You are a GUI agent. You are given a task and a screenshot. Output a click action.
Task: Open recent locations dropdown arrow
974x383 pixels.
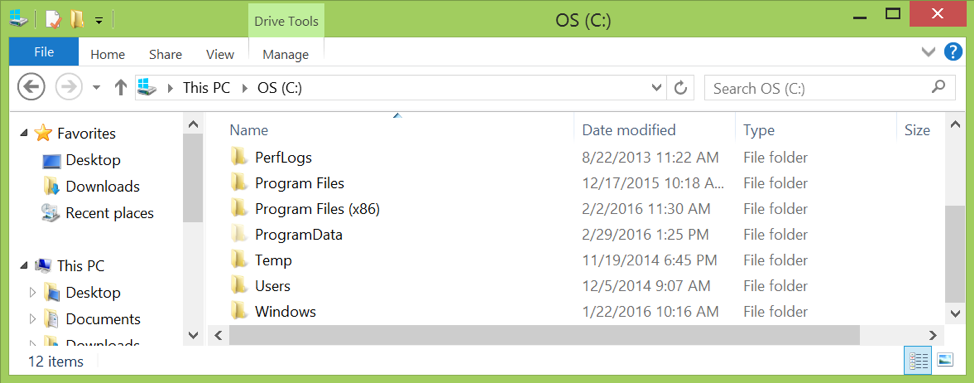click(96, 88)
